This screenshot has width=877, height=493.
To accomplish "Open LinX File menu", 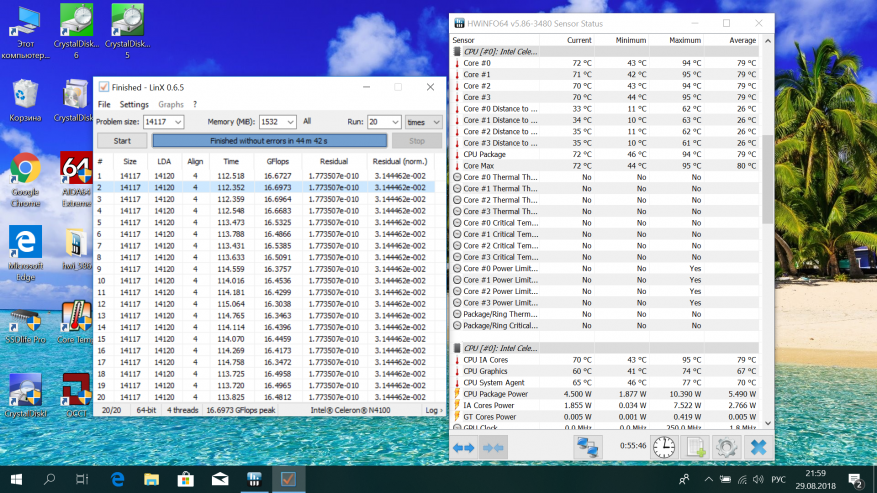I will [104, 104].
